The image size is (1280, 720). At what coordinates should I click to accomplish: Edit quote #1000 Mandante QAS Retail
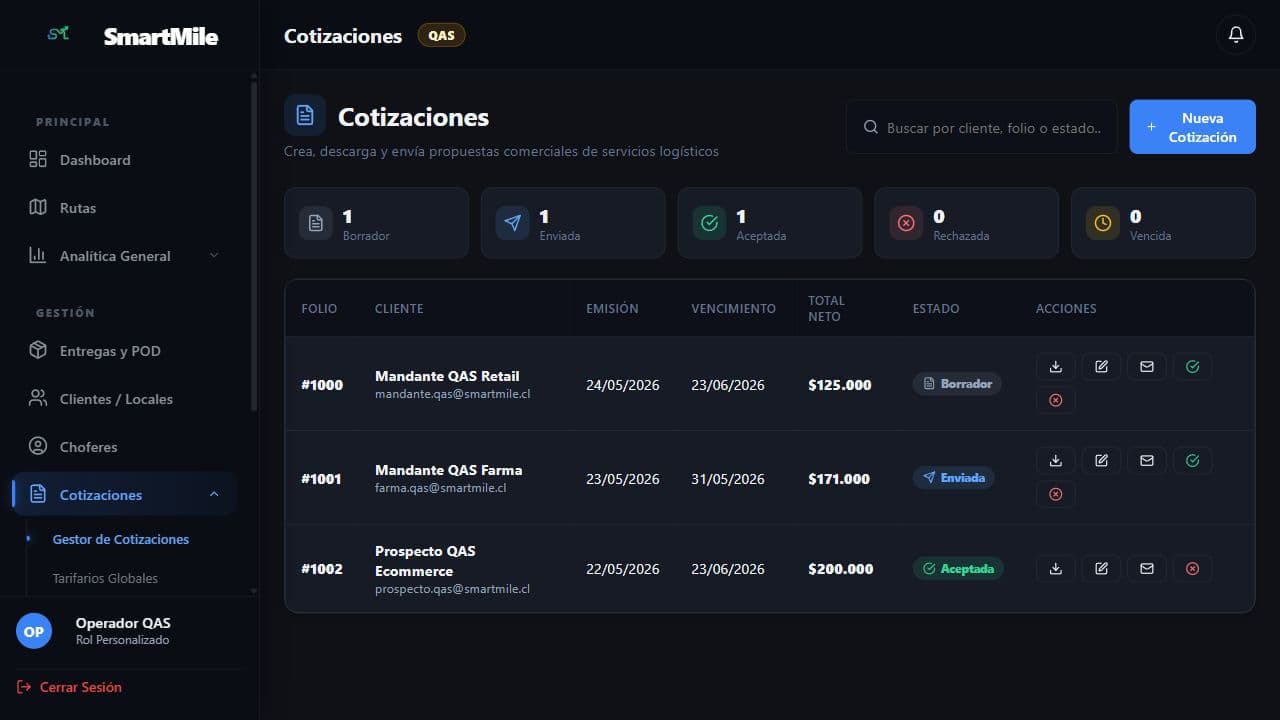tap(1101, 367)
